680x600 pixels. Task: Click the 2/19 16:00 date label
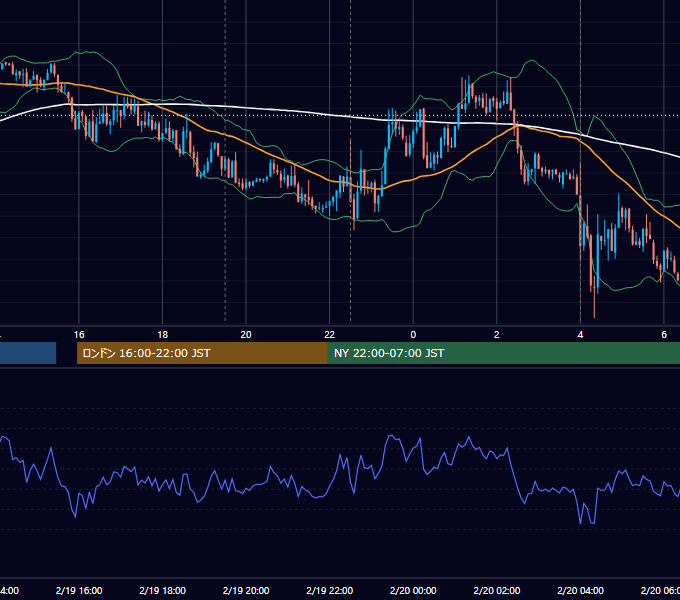79,590
